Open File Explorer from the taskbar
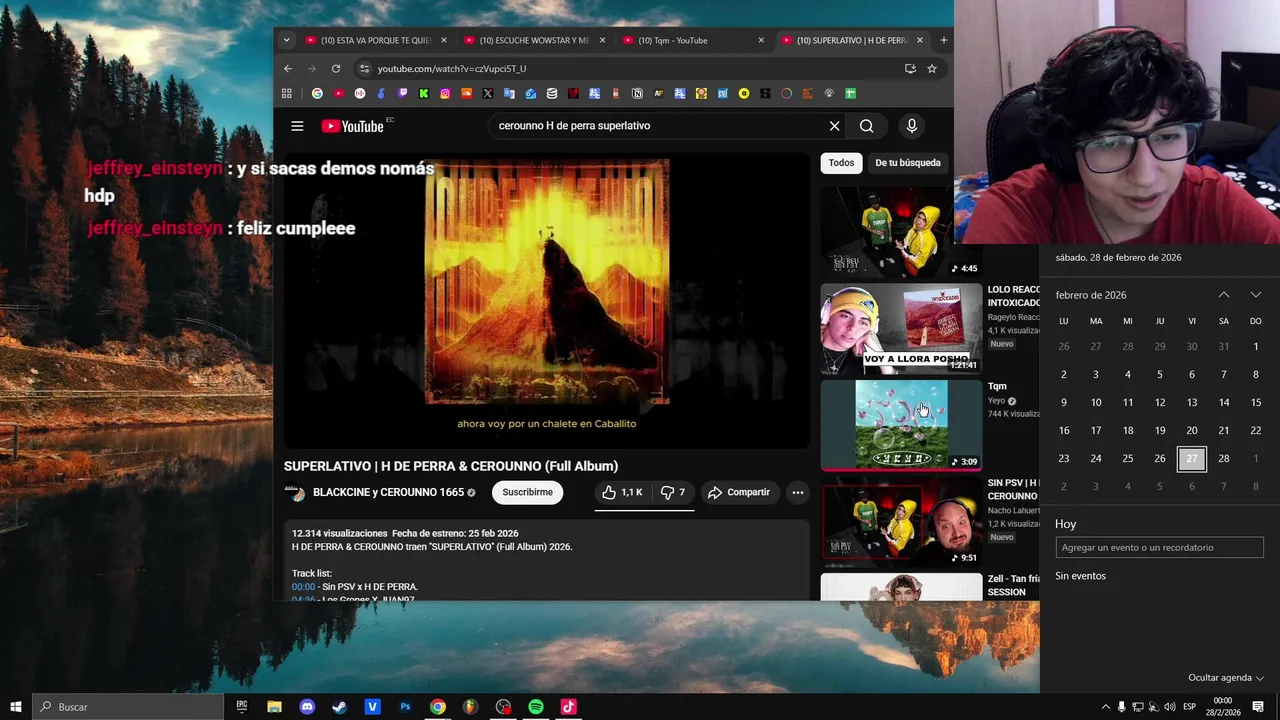The image size is (1280, 720). 274,707
